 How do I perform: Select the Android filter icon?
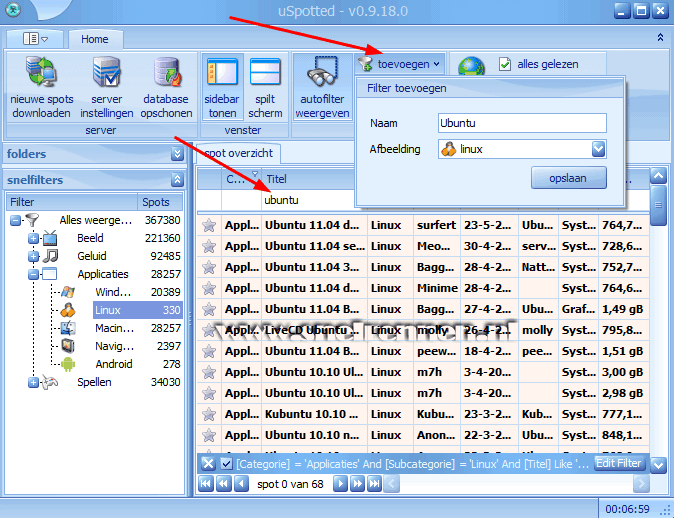(68, 364)
